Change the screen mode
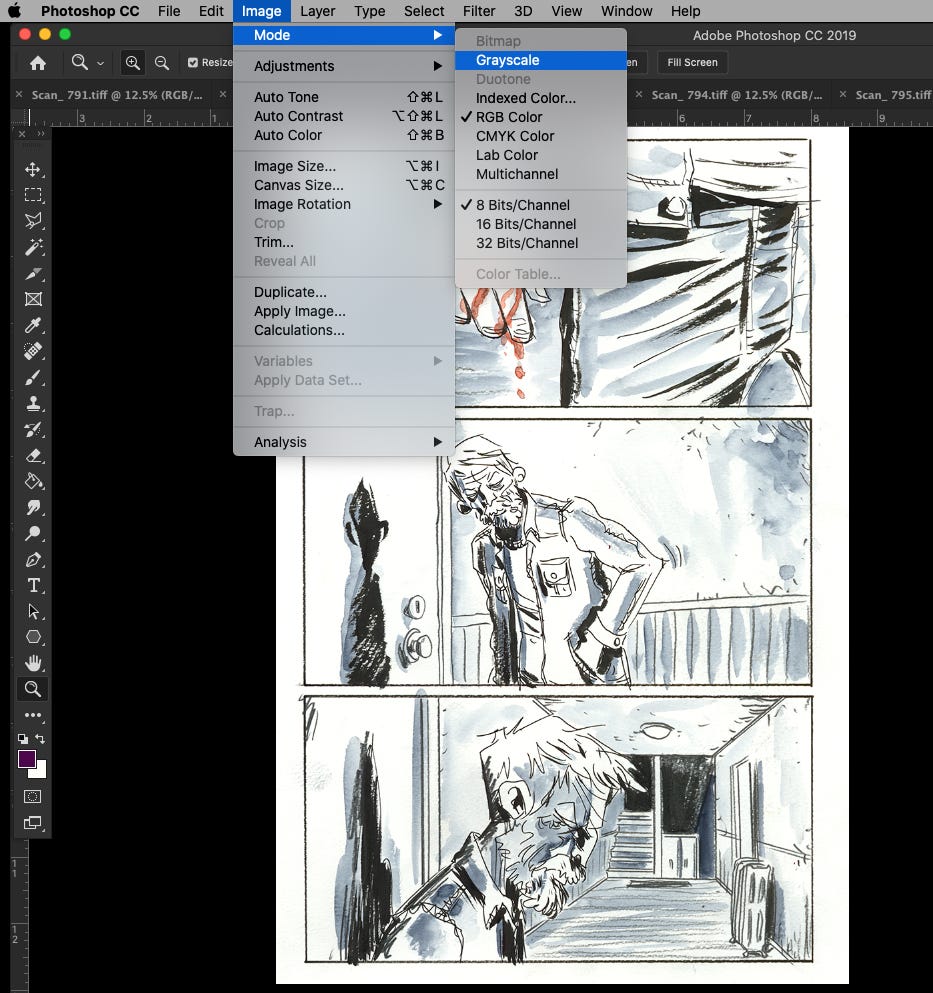This screenshot has width=933, height=993. click(x=32, y=823)
